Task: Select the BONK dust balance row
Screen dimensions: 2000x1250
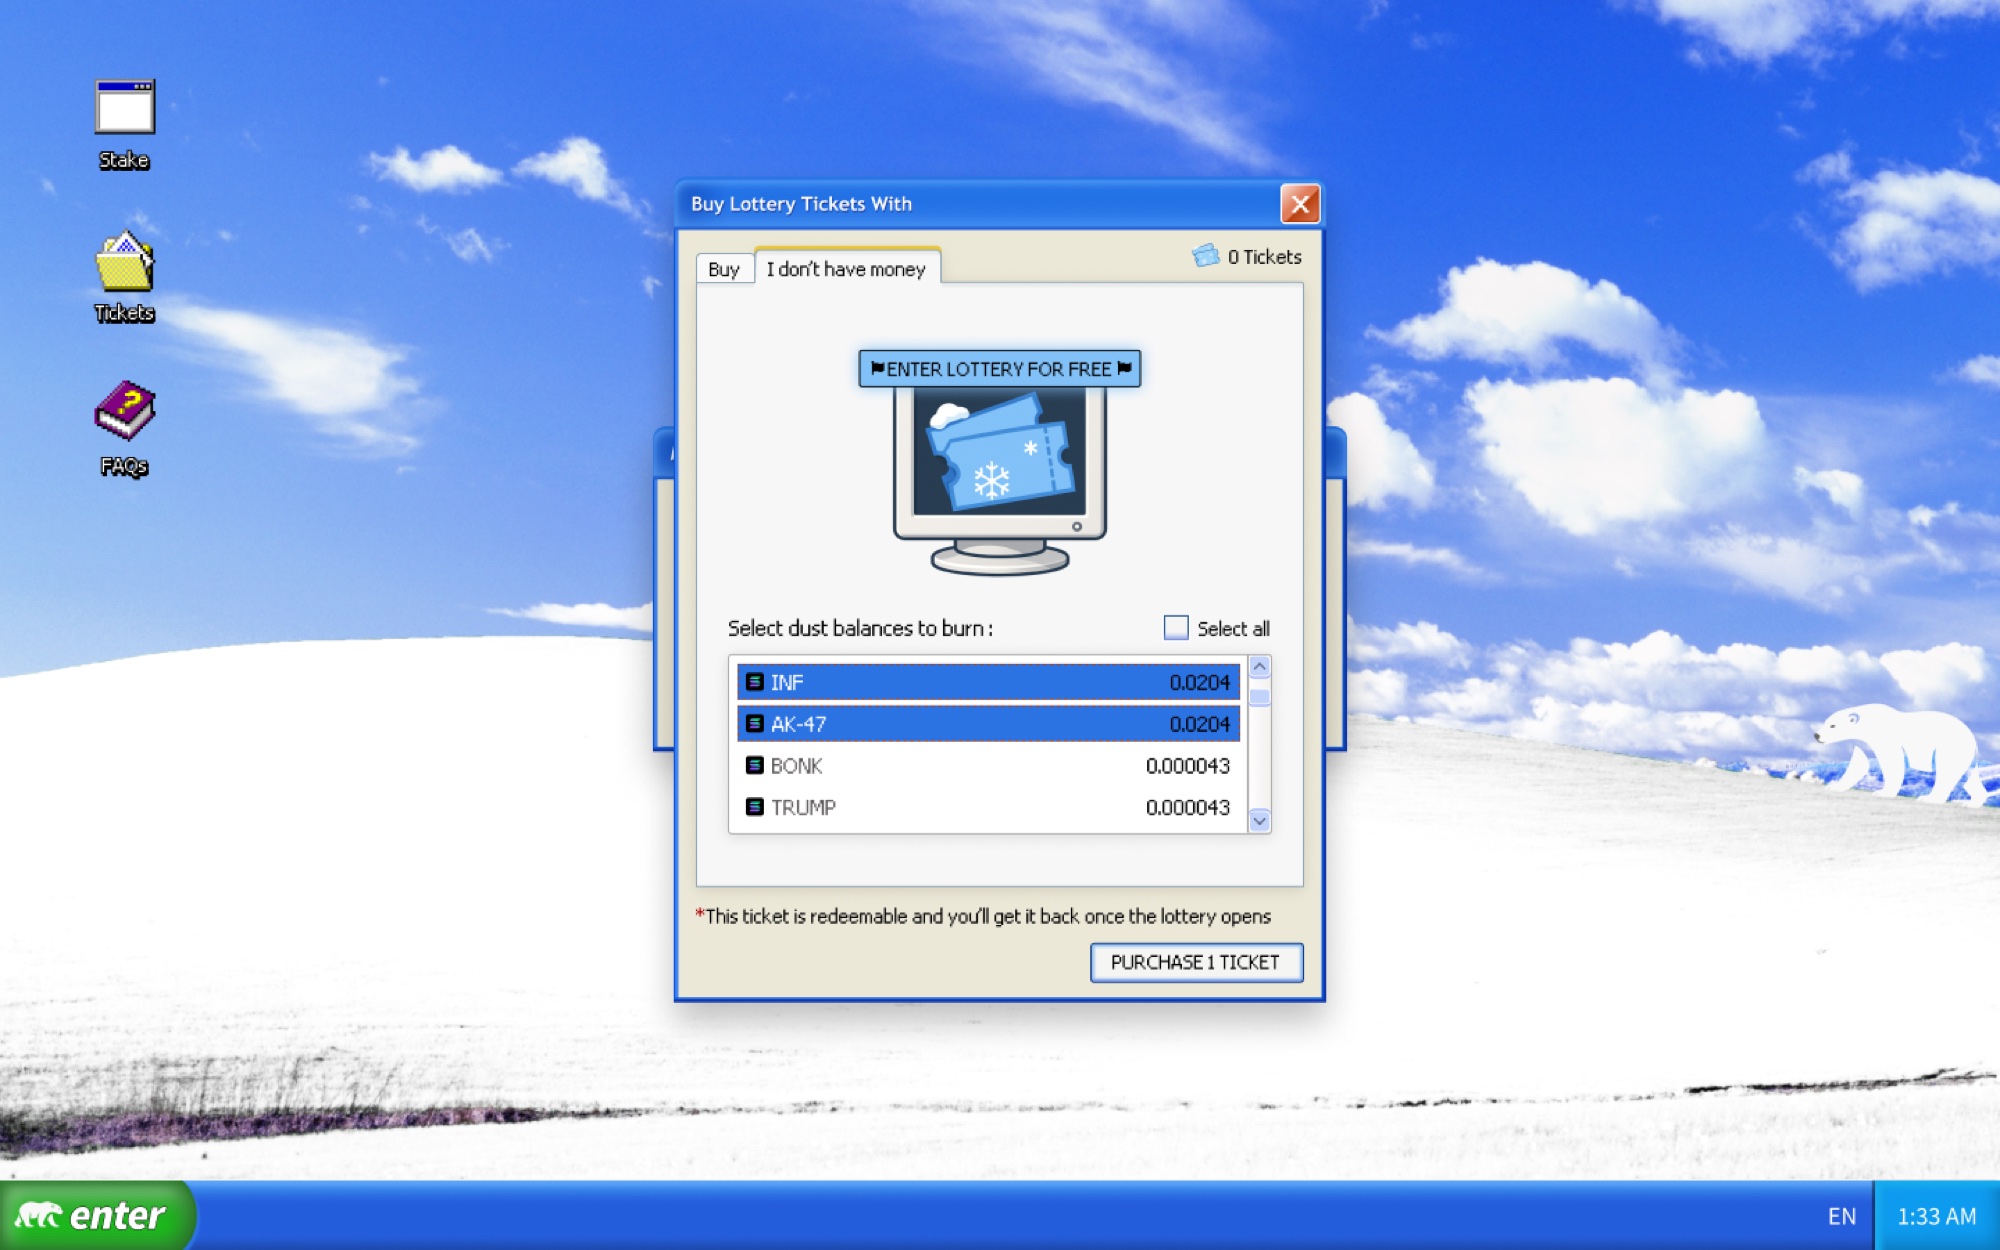Action: [988, 765]
